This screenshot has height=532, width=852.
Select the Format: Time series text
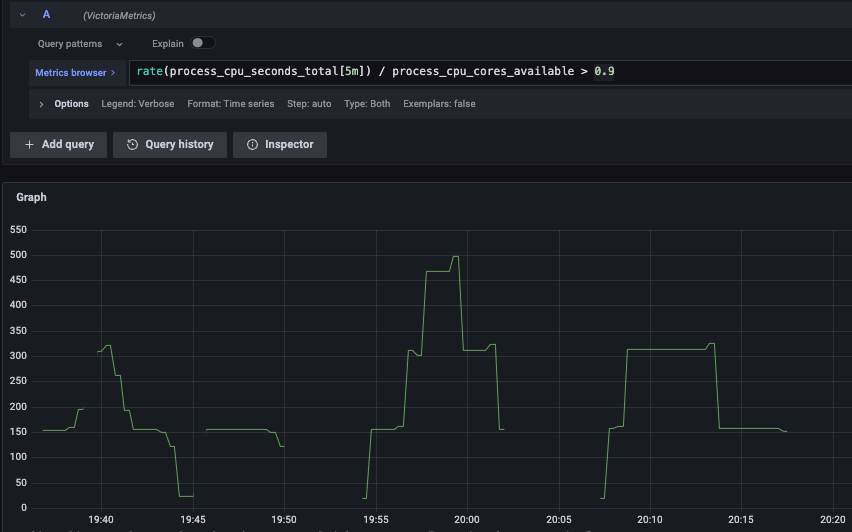(x=230, y=104)
